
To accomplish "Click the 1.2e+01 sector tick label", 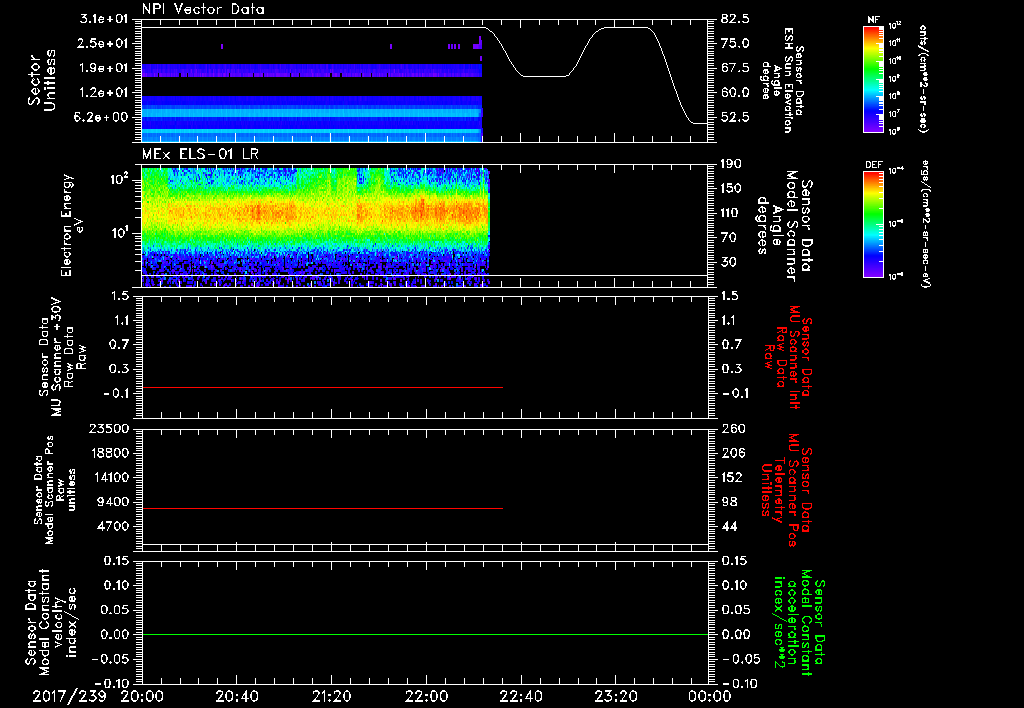I will pos(104,93).
